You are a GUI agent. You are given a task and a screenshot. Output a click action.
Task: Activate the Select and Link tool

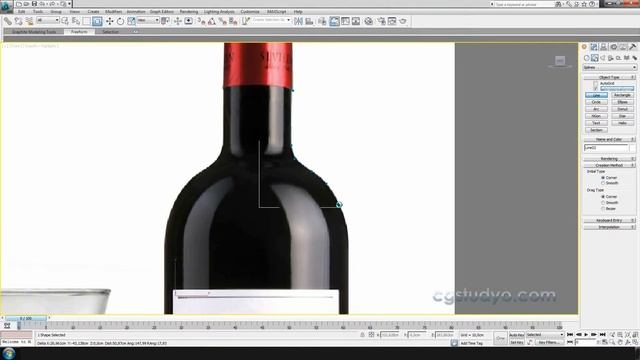point(7,21)
